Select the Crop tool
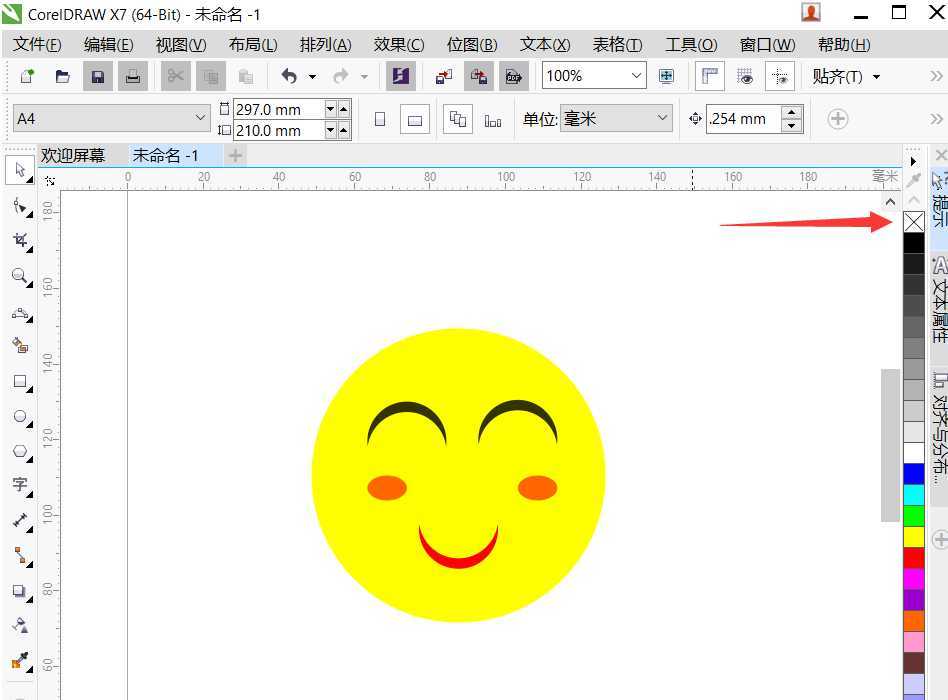 (18, 237)
